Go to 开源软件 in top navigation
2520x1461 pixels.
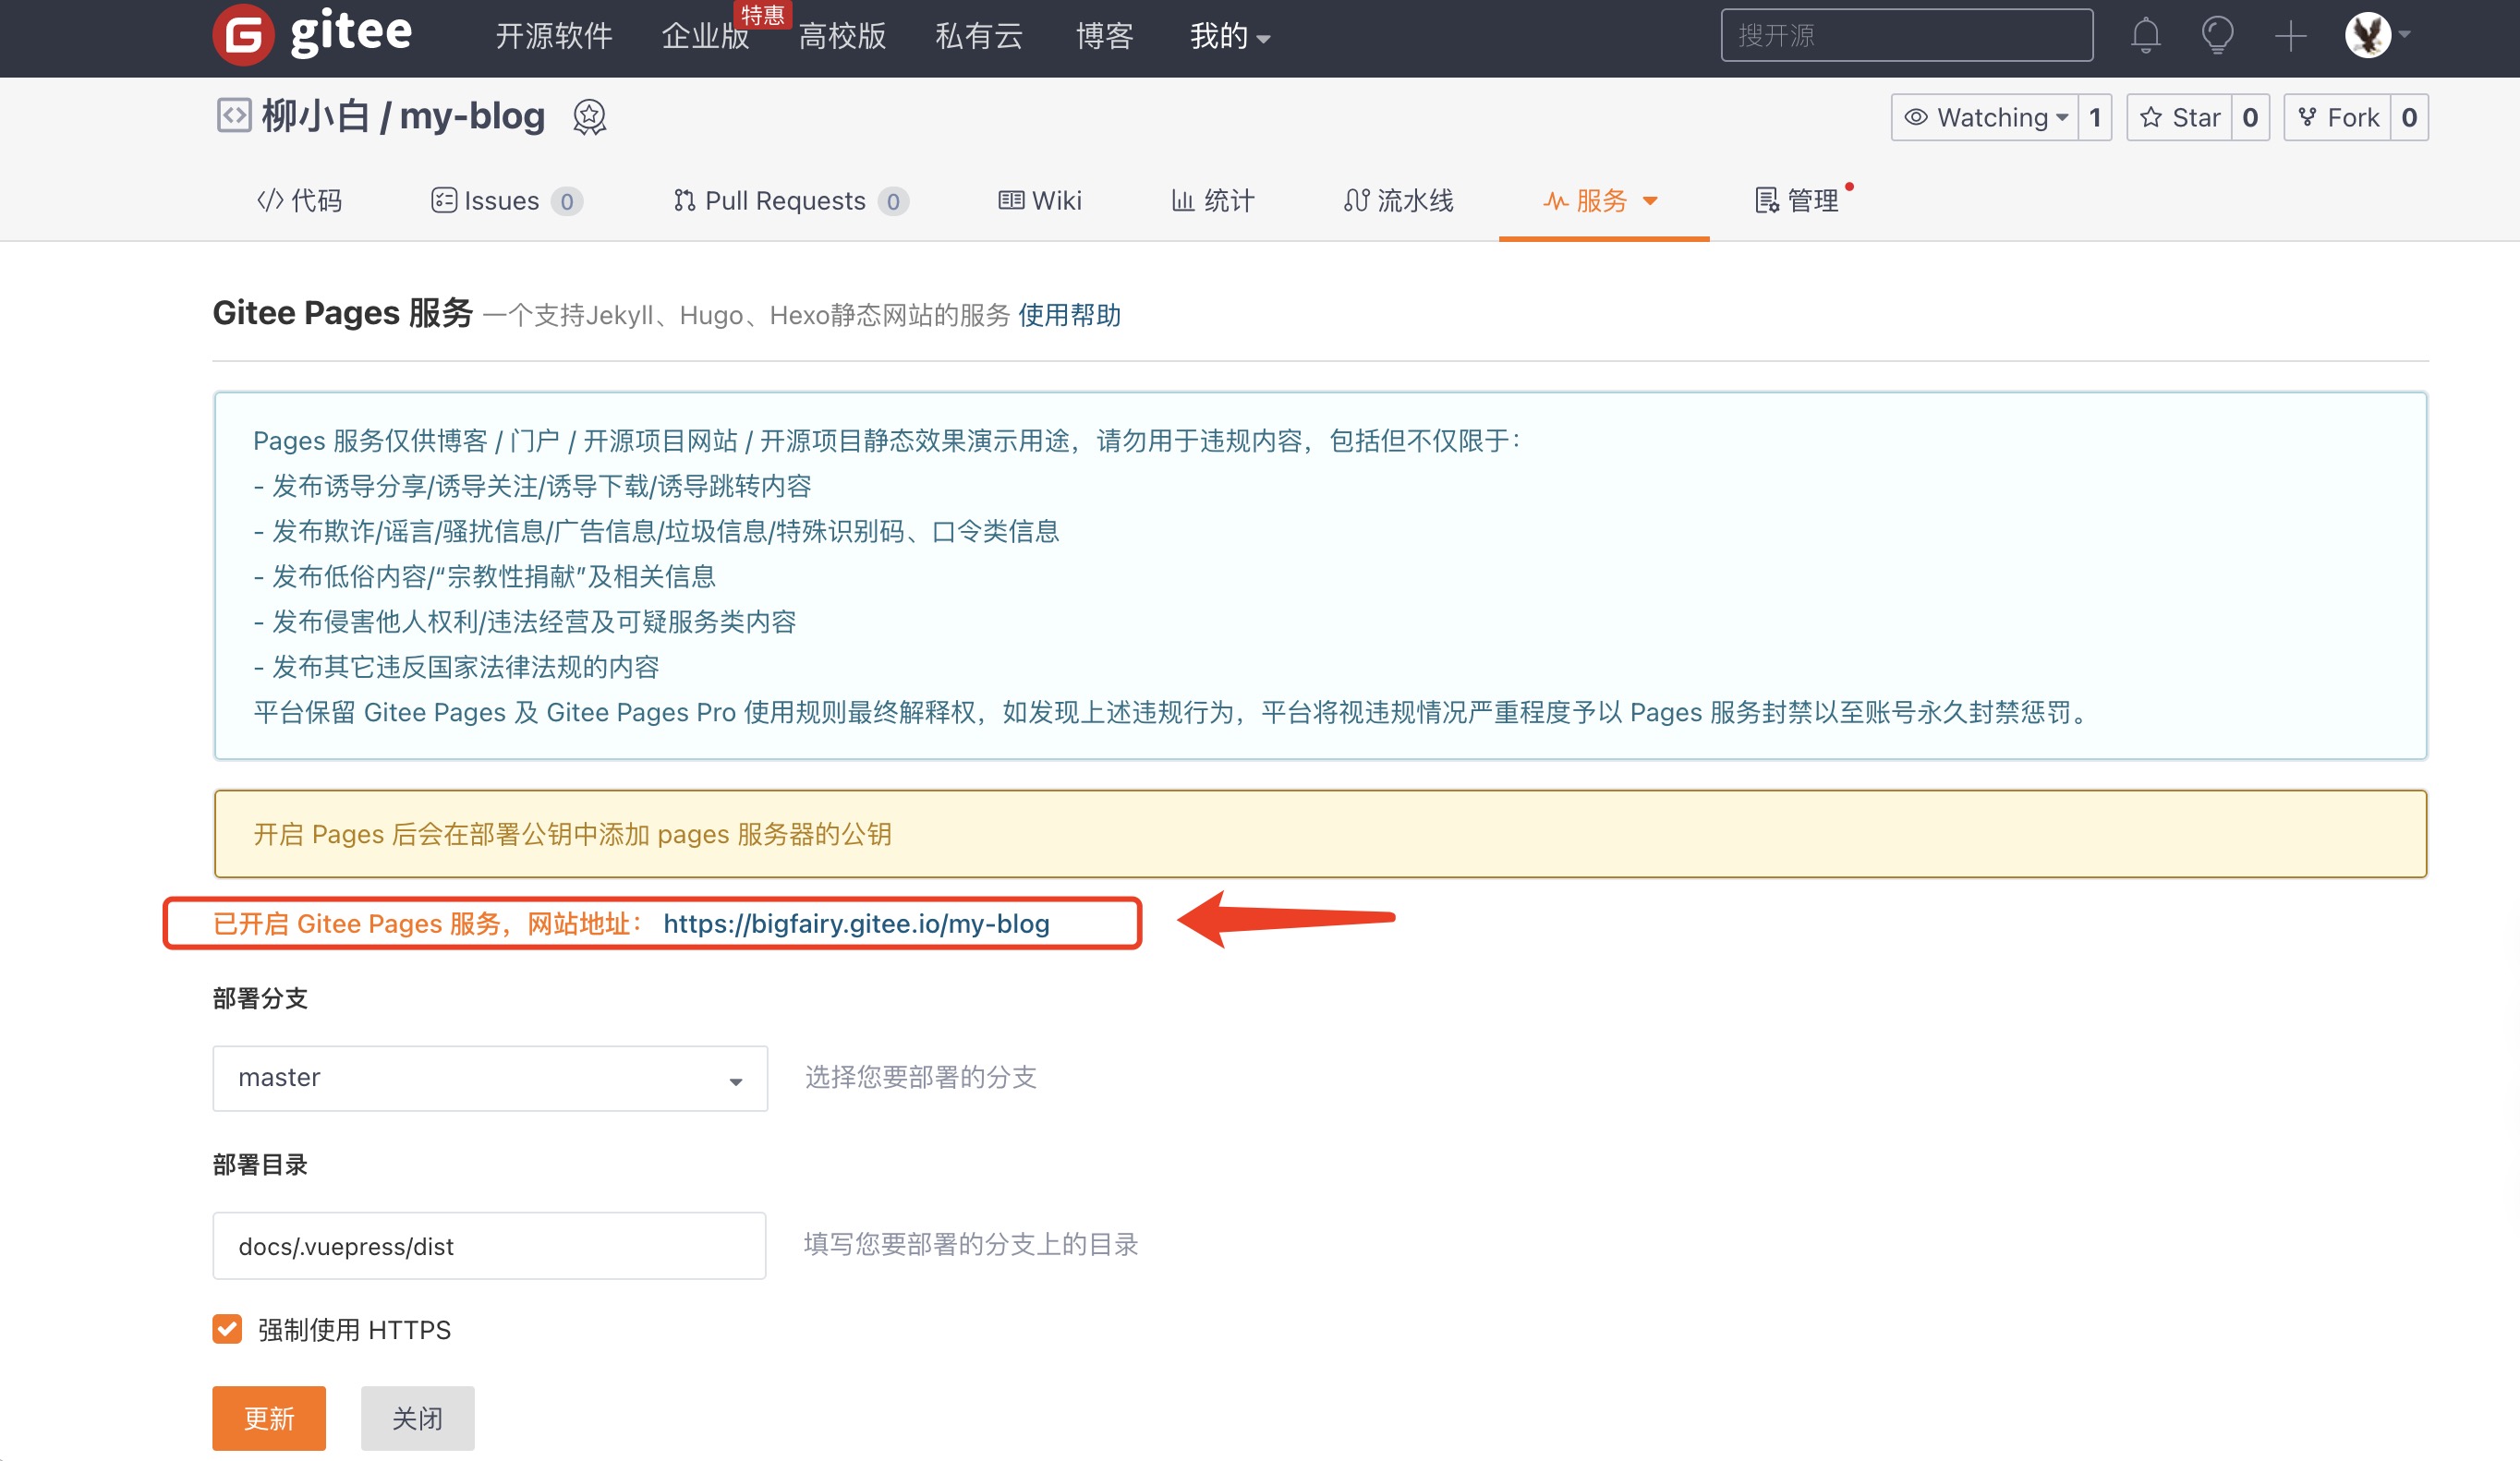554,36
